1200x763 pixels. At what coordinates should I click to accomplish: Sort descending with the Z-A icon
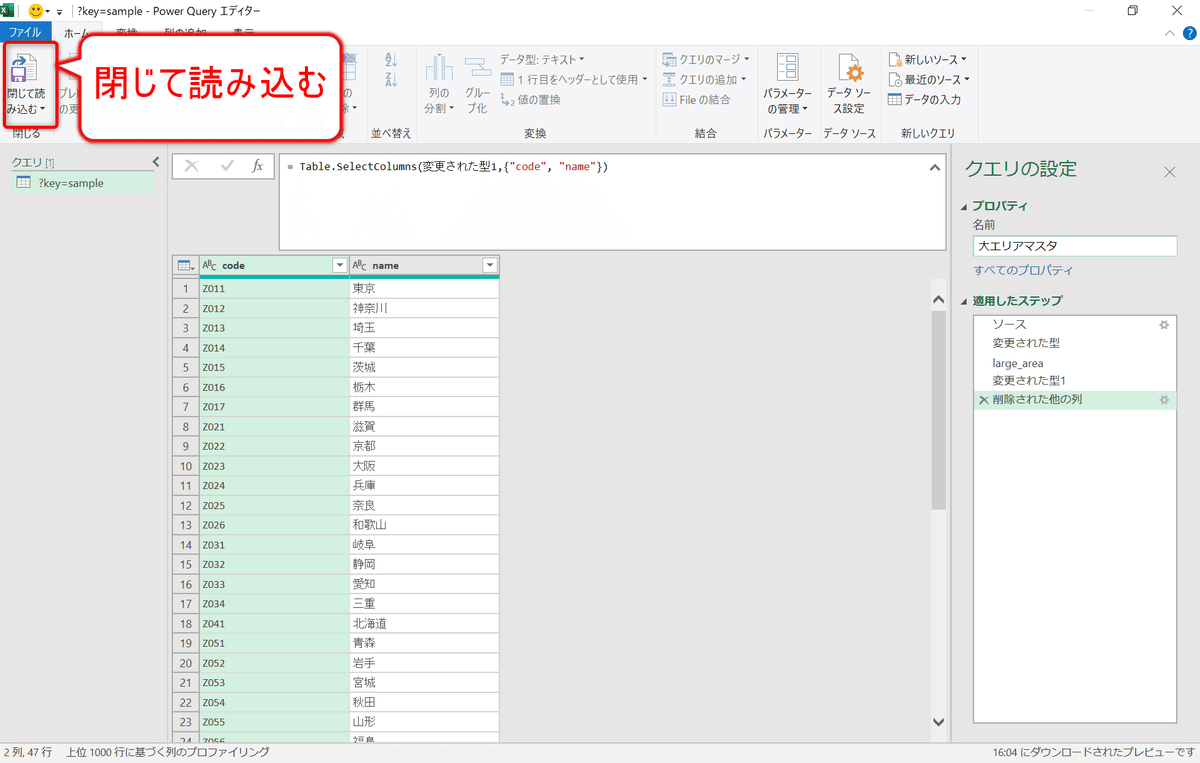coord(391,80)
